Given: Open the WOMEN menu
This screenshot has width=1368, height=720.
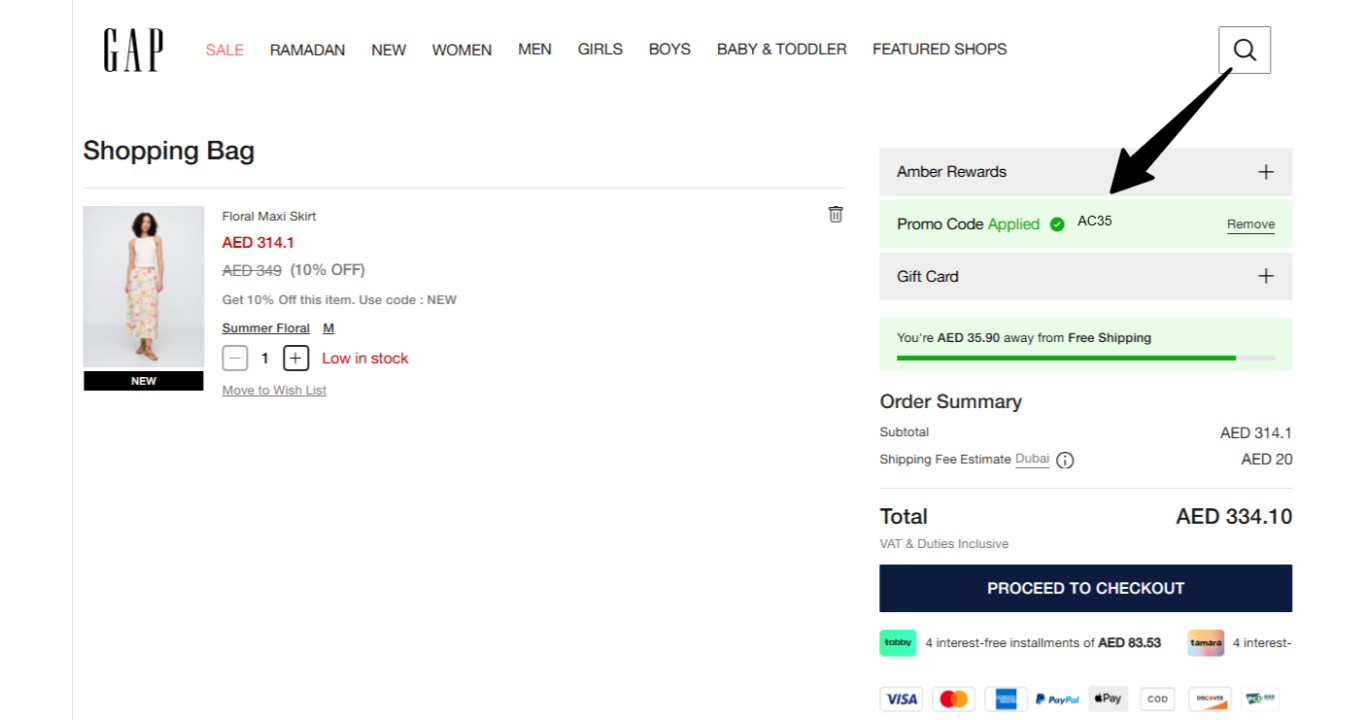Looking at the screenshot, I should (462, 50).
